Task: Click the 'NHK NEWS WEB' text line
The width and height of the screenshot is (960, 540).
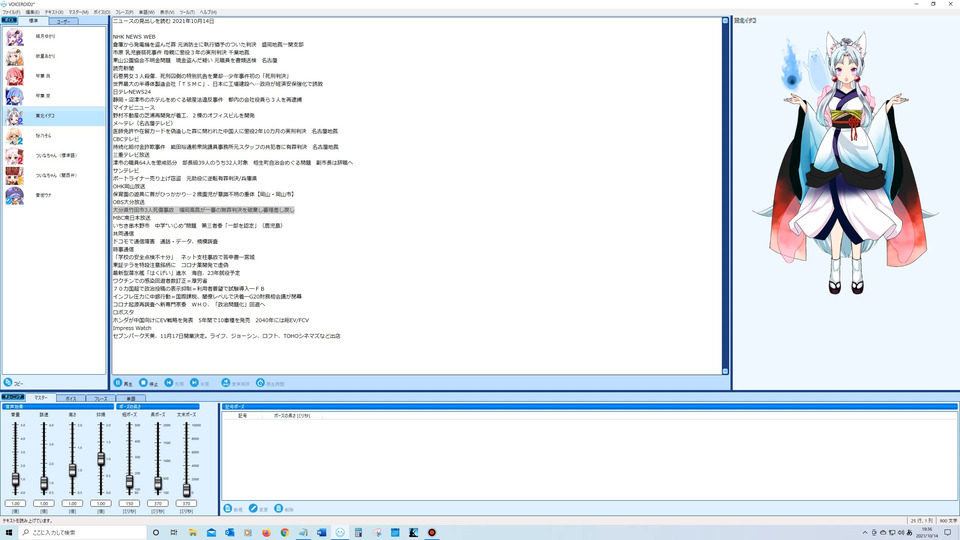Action: point(134,37)
